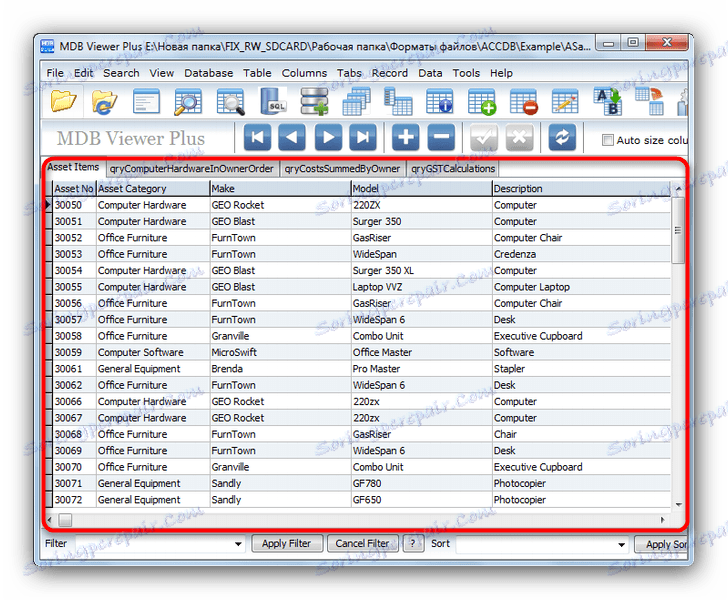Click the rename A-to-B icon
The height and width of the screenshot is (600, 728).
tap(607, 101)
